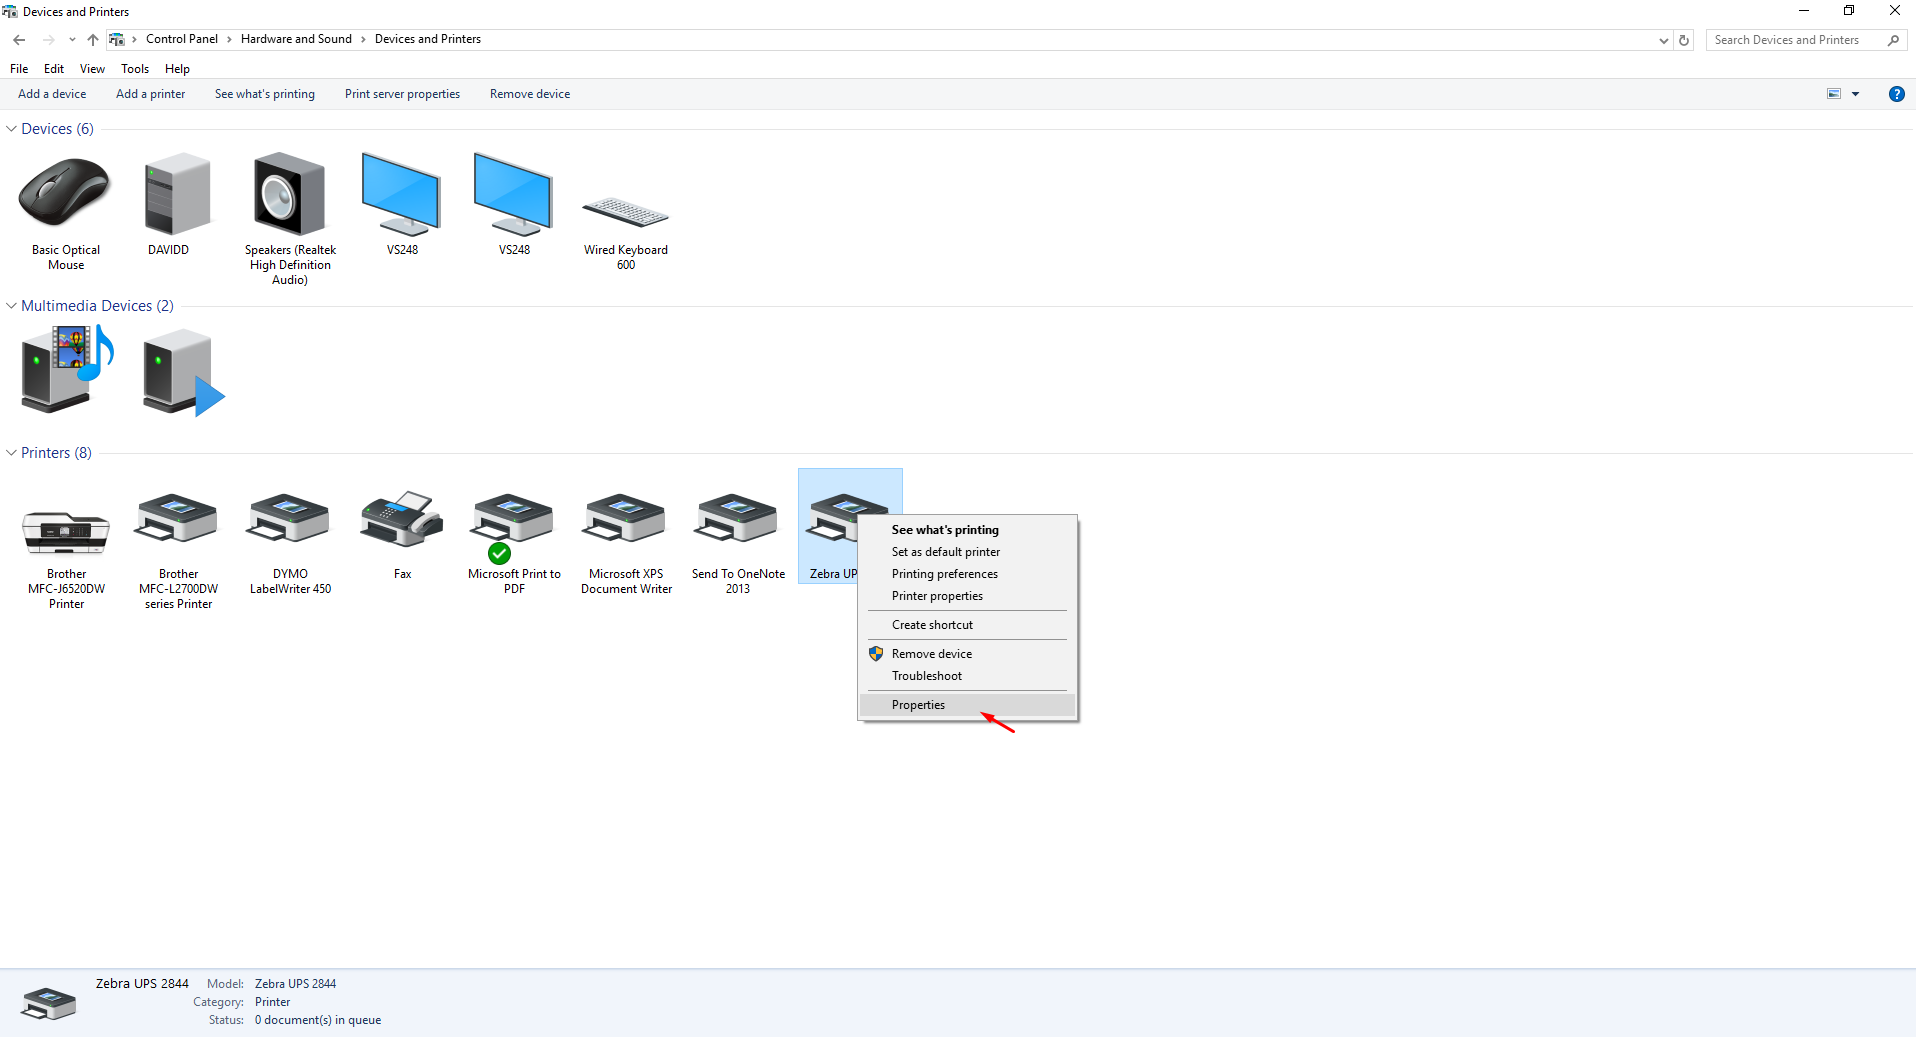The height and width of the screenshot is (1037, 1916).
Task: Click Control Panel in breadcrumb
Action: pyautogui.click(x=182, y=39)
